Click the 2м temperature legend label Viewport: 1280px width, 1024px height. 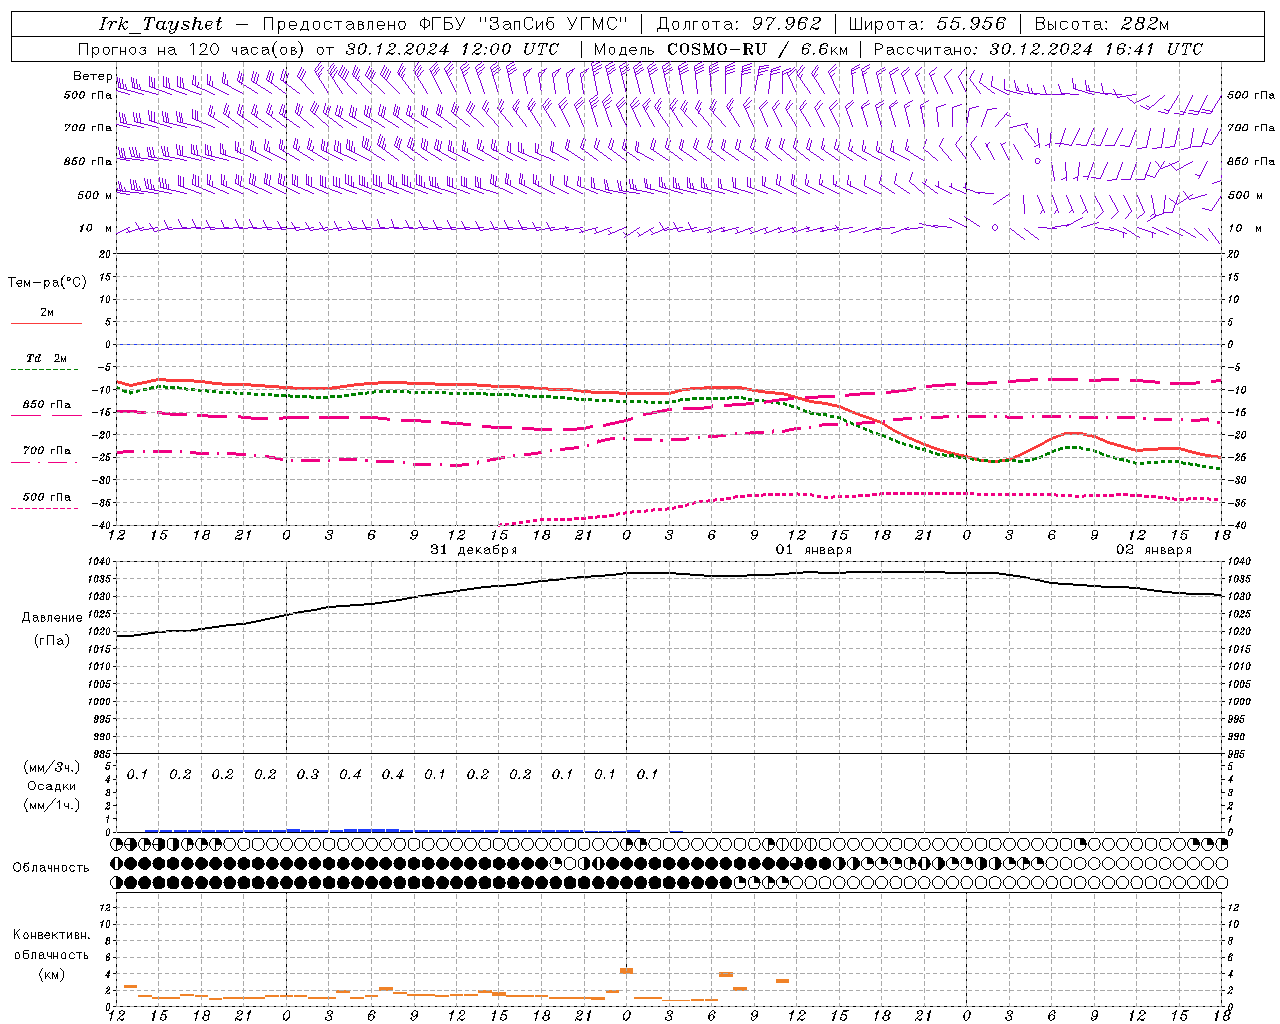click(x=47, y=312)
